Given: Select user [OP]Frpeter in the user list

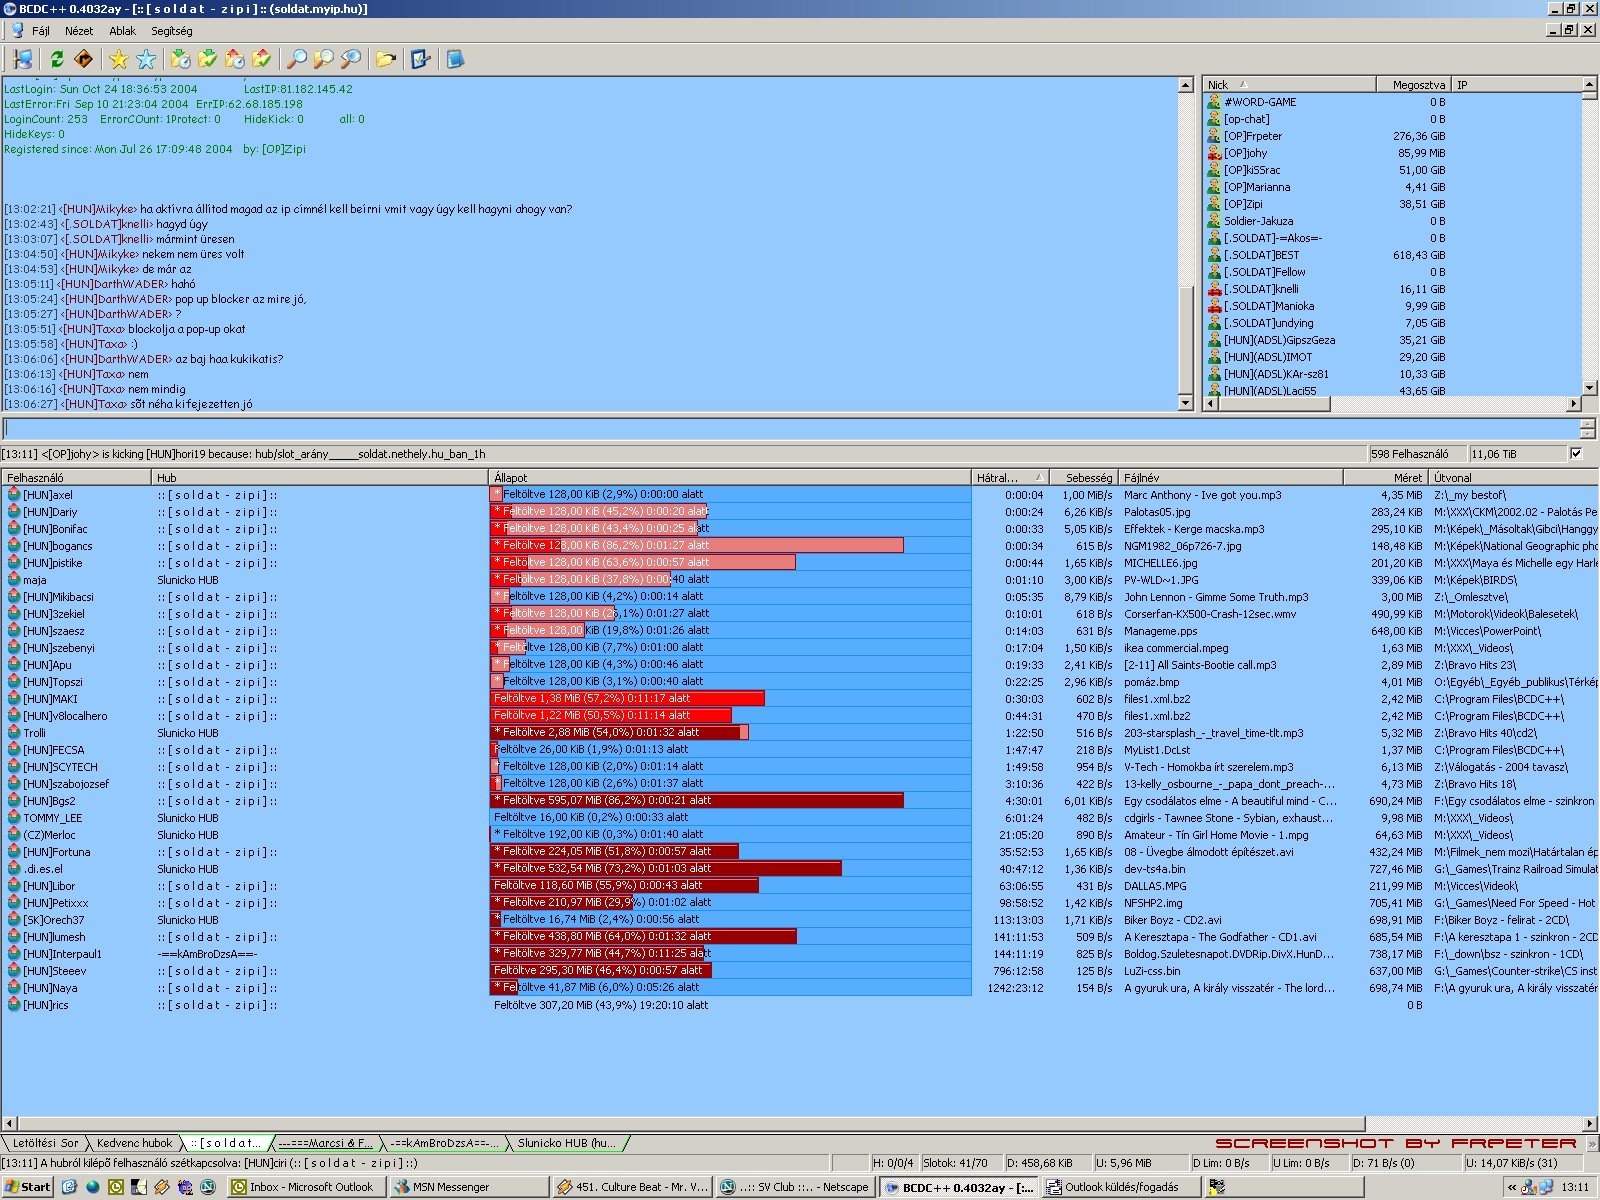Looking at the screenshot, I should 1252,136.
